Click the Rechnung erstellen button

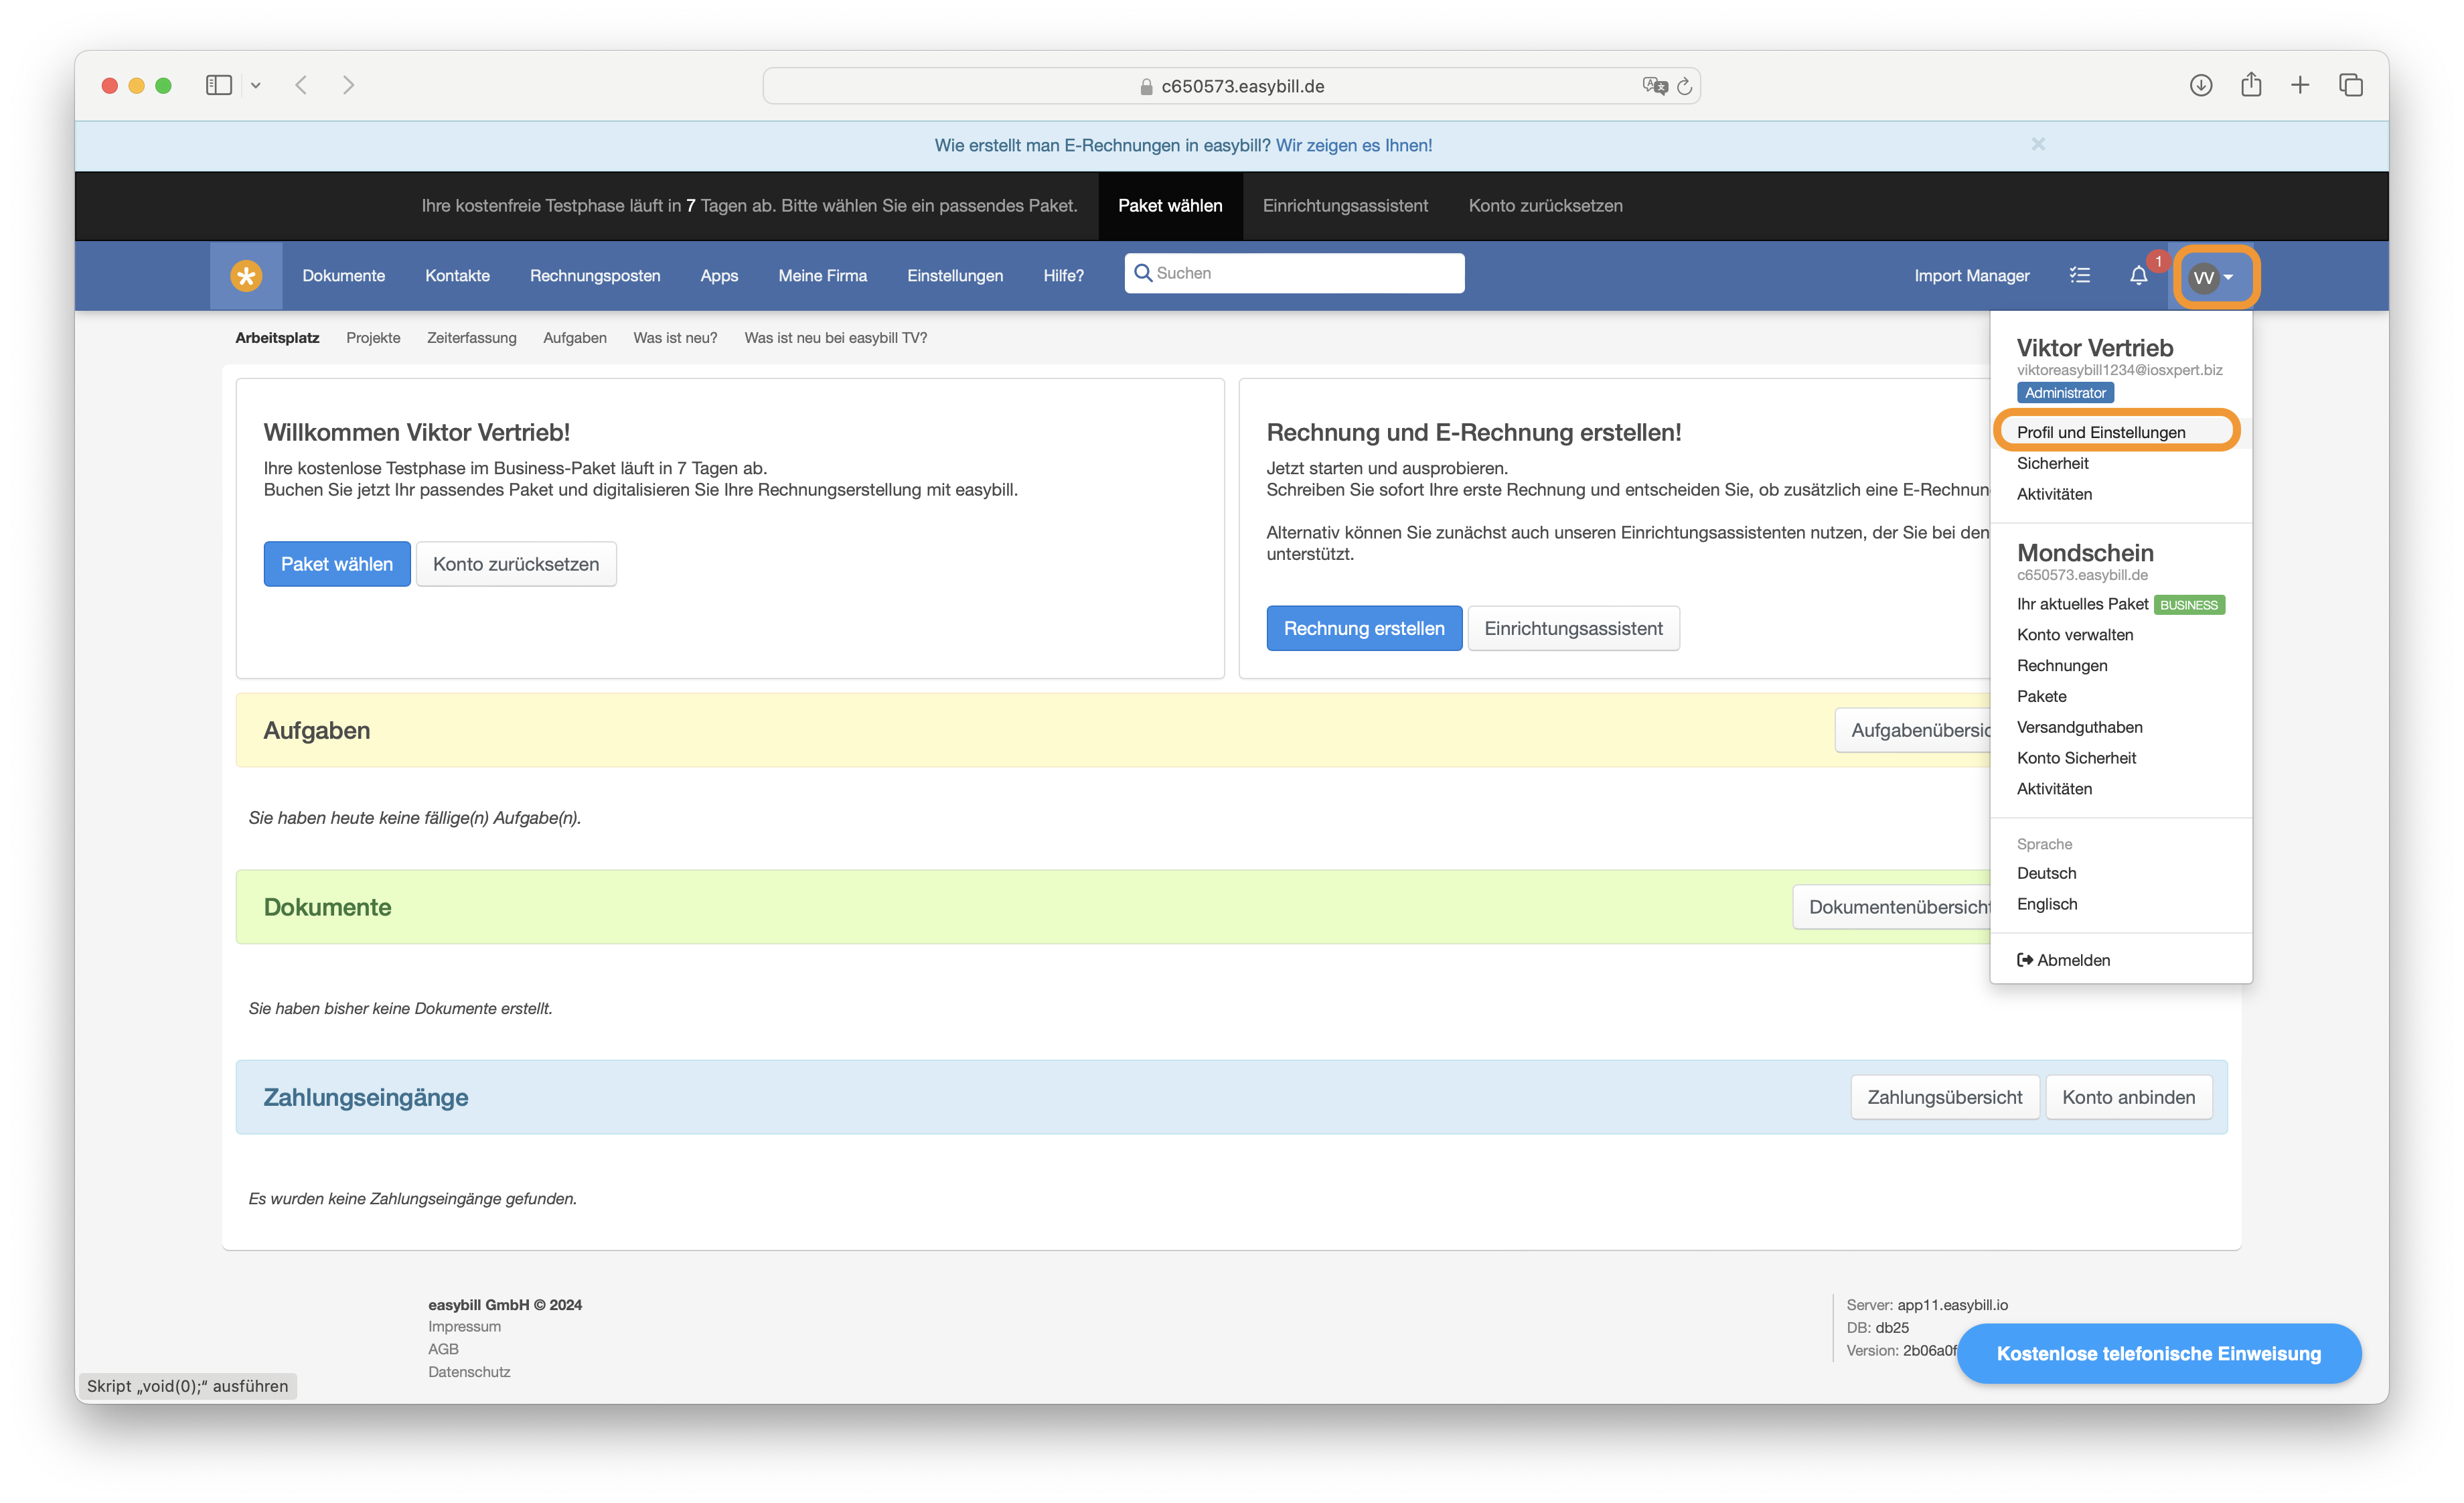1364,628
